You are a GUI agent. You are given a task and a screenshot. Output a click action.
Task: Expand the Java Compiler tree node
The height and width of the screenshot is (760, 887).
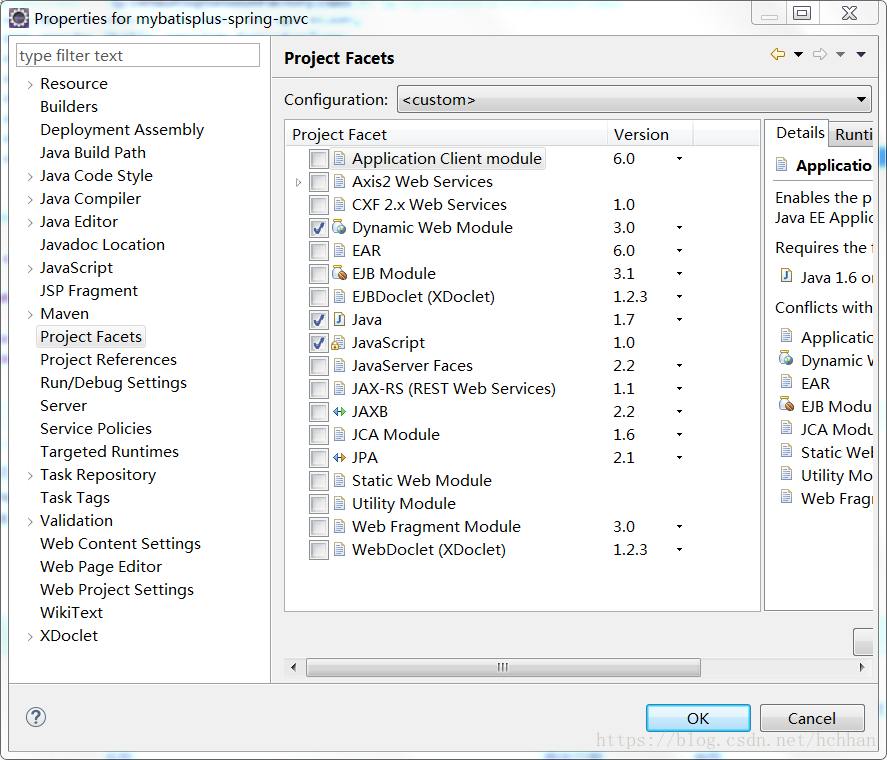(30, 199)
